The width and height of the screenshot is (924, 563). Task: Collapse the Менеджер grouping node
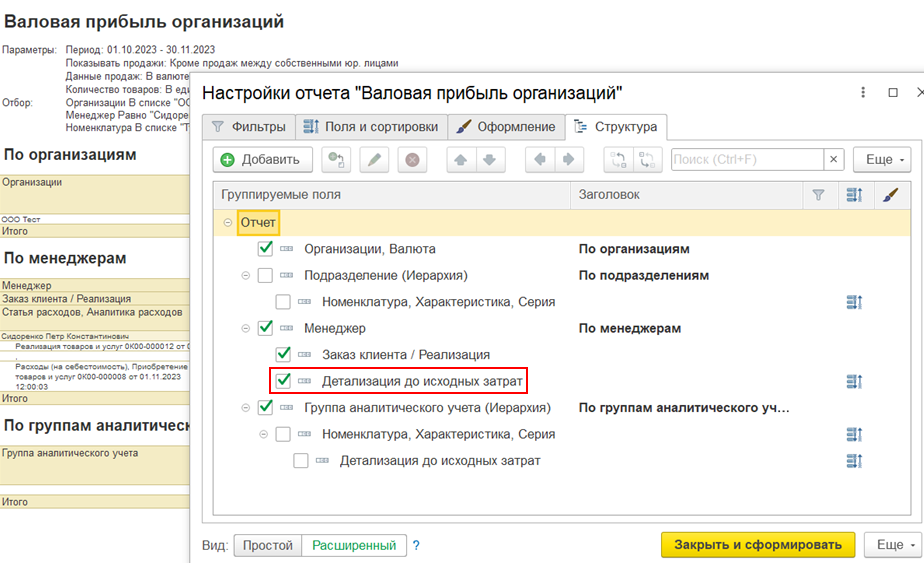pos(246,328)
